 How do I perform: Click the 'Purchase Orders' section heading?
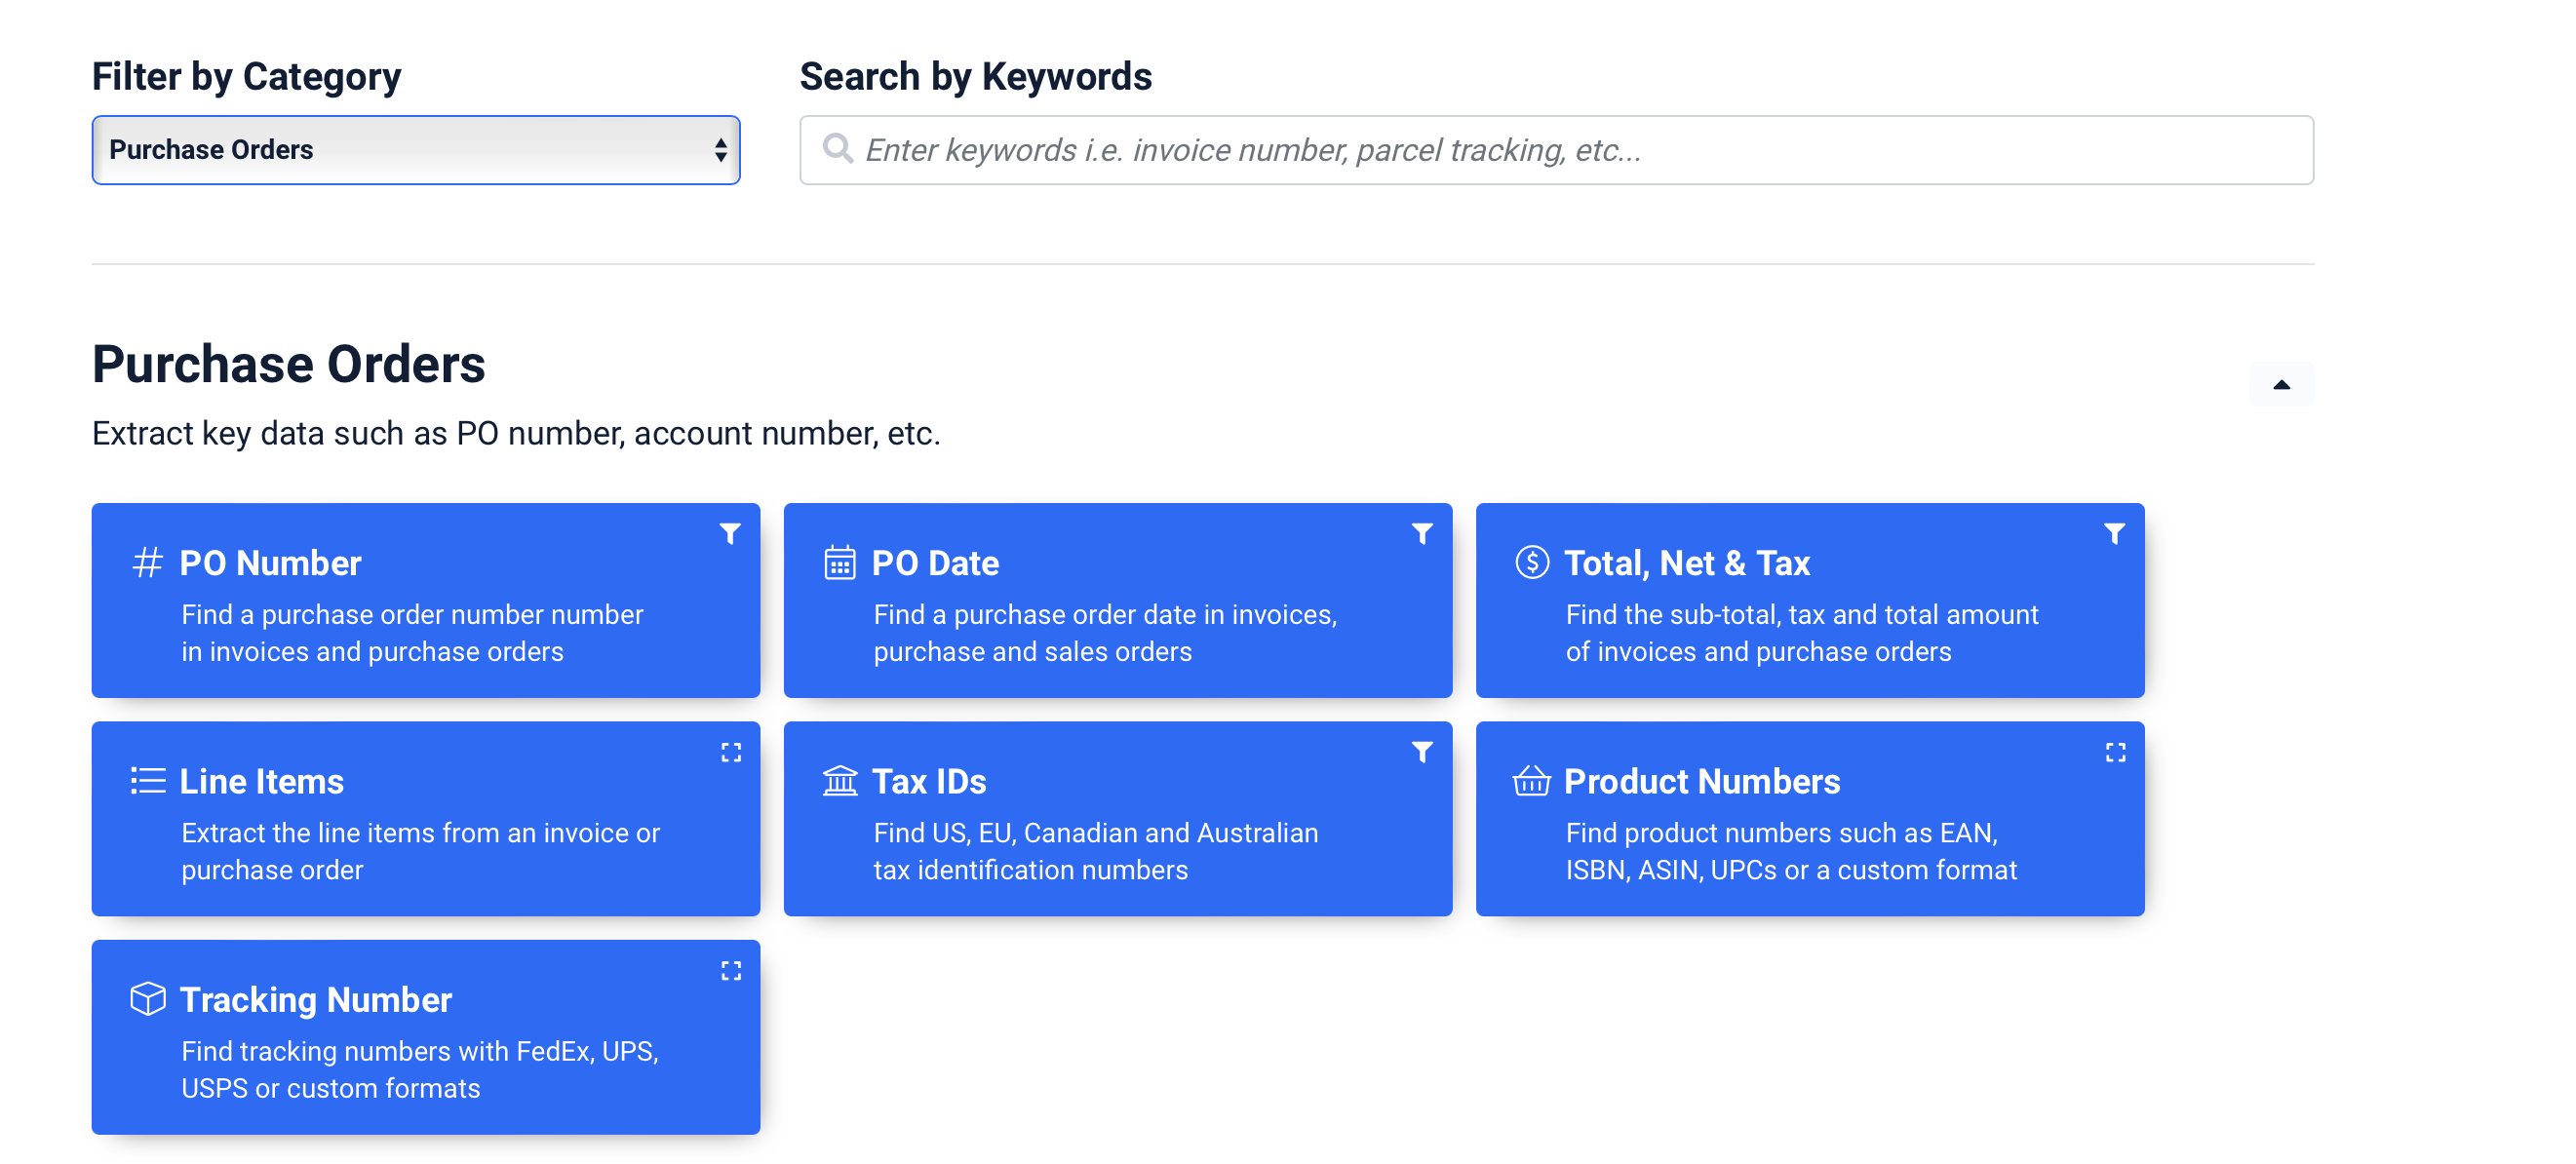[x=288, y=363]
